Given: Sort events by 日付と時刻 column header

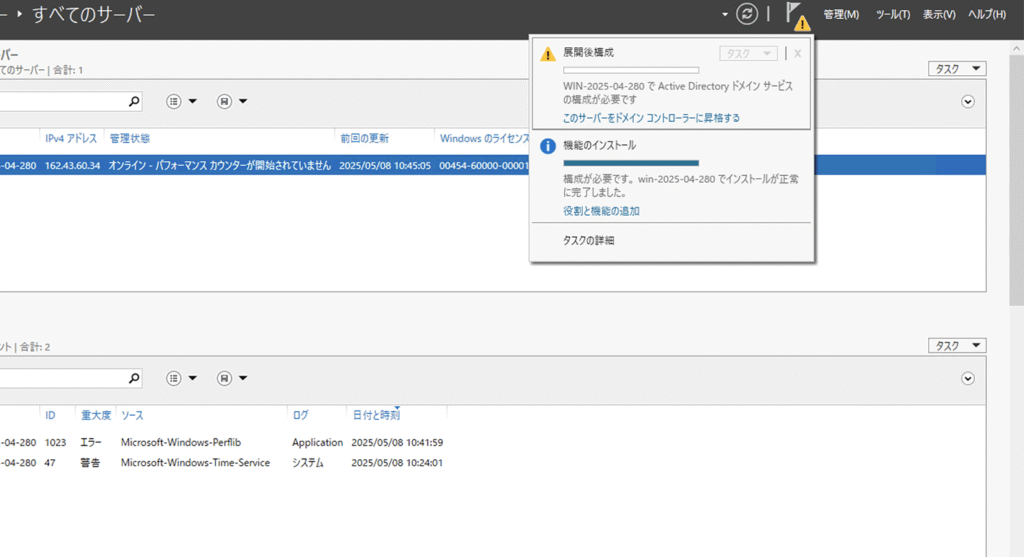Looking at the screenshot, I should [x=376, y=415].
